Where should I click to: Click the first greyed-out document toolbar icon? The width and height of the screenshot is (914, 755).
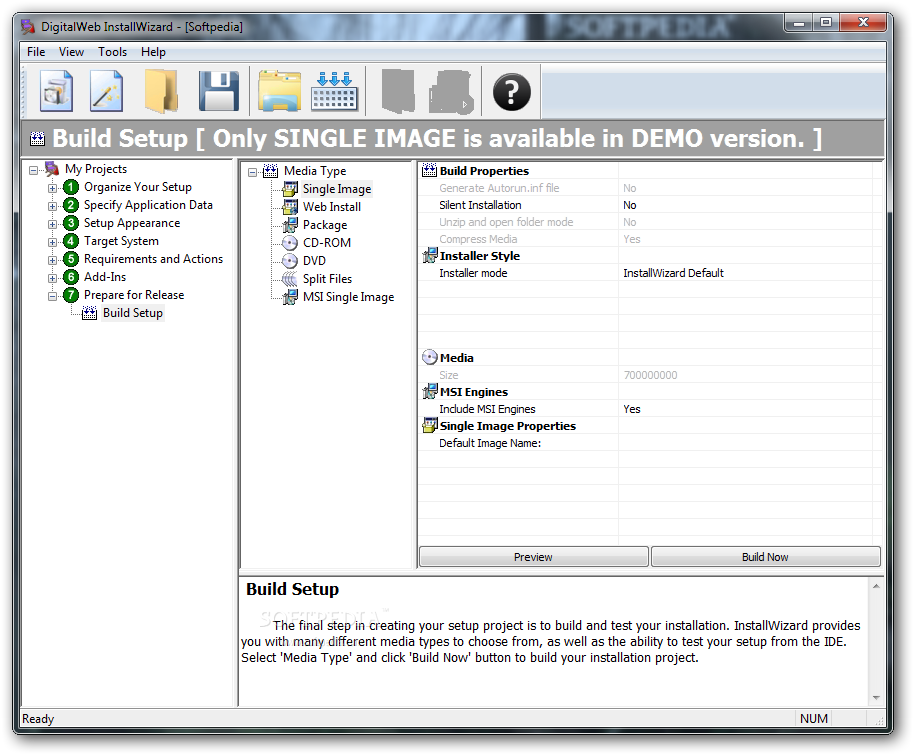click(398, 91)
